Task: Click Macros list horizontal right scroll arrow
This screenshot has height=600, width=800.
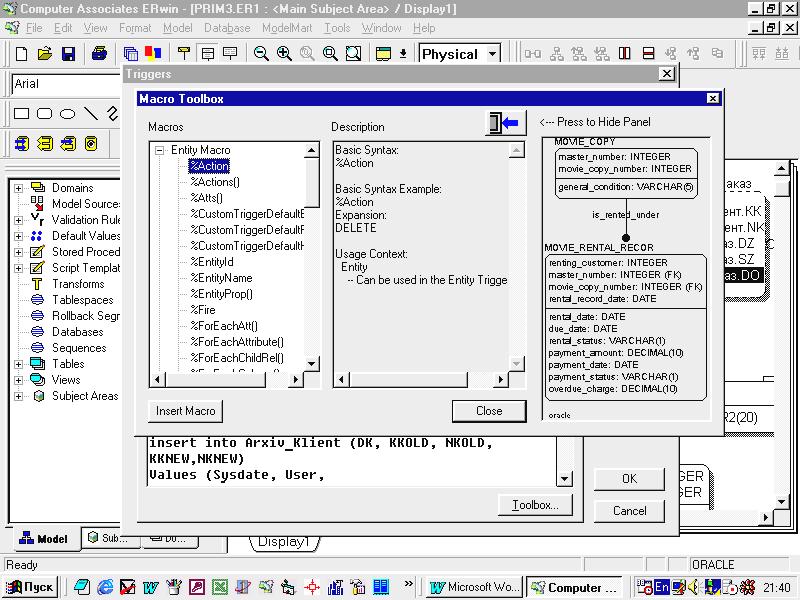Action: (295, 379)
